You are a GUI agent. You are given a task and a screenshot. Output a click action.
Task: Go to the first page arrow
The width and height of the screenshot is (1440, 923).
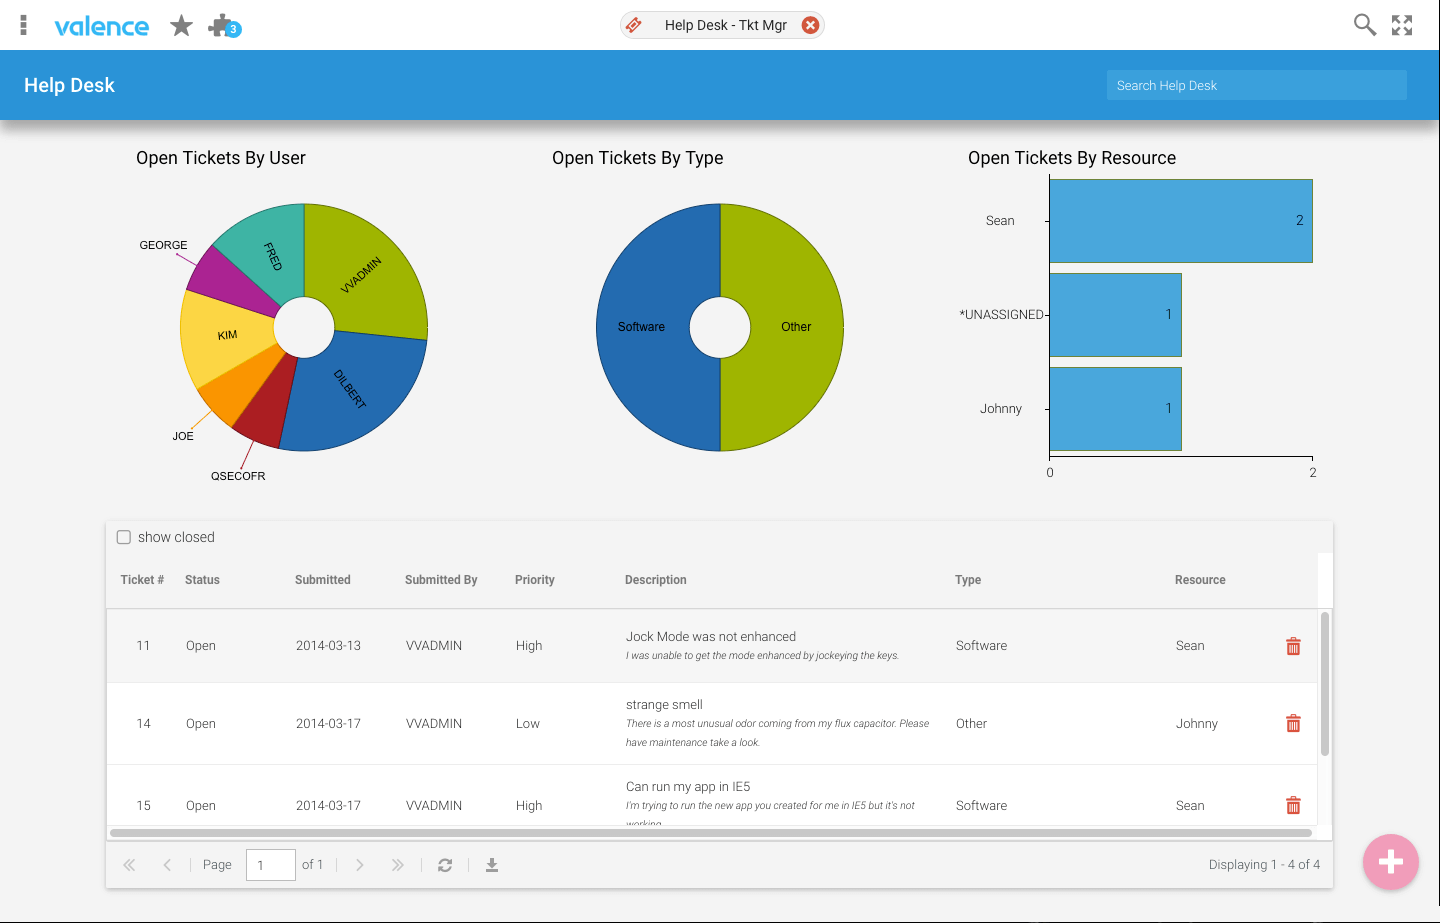coord(129,865)
